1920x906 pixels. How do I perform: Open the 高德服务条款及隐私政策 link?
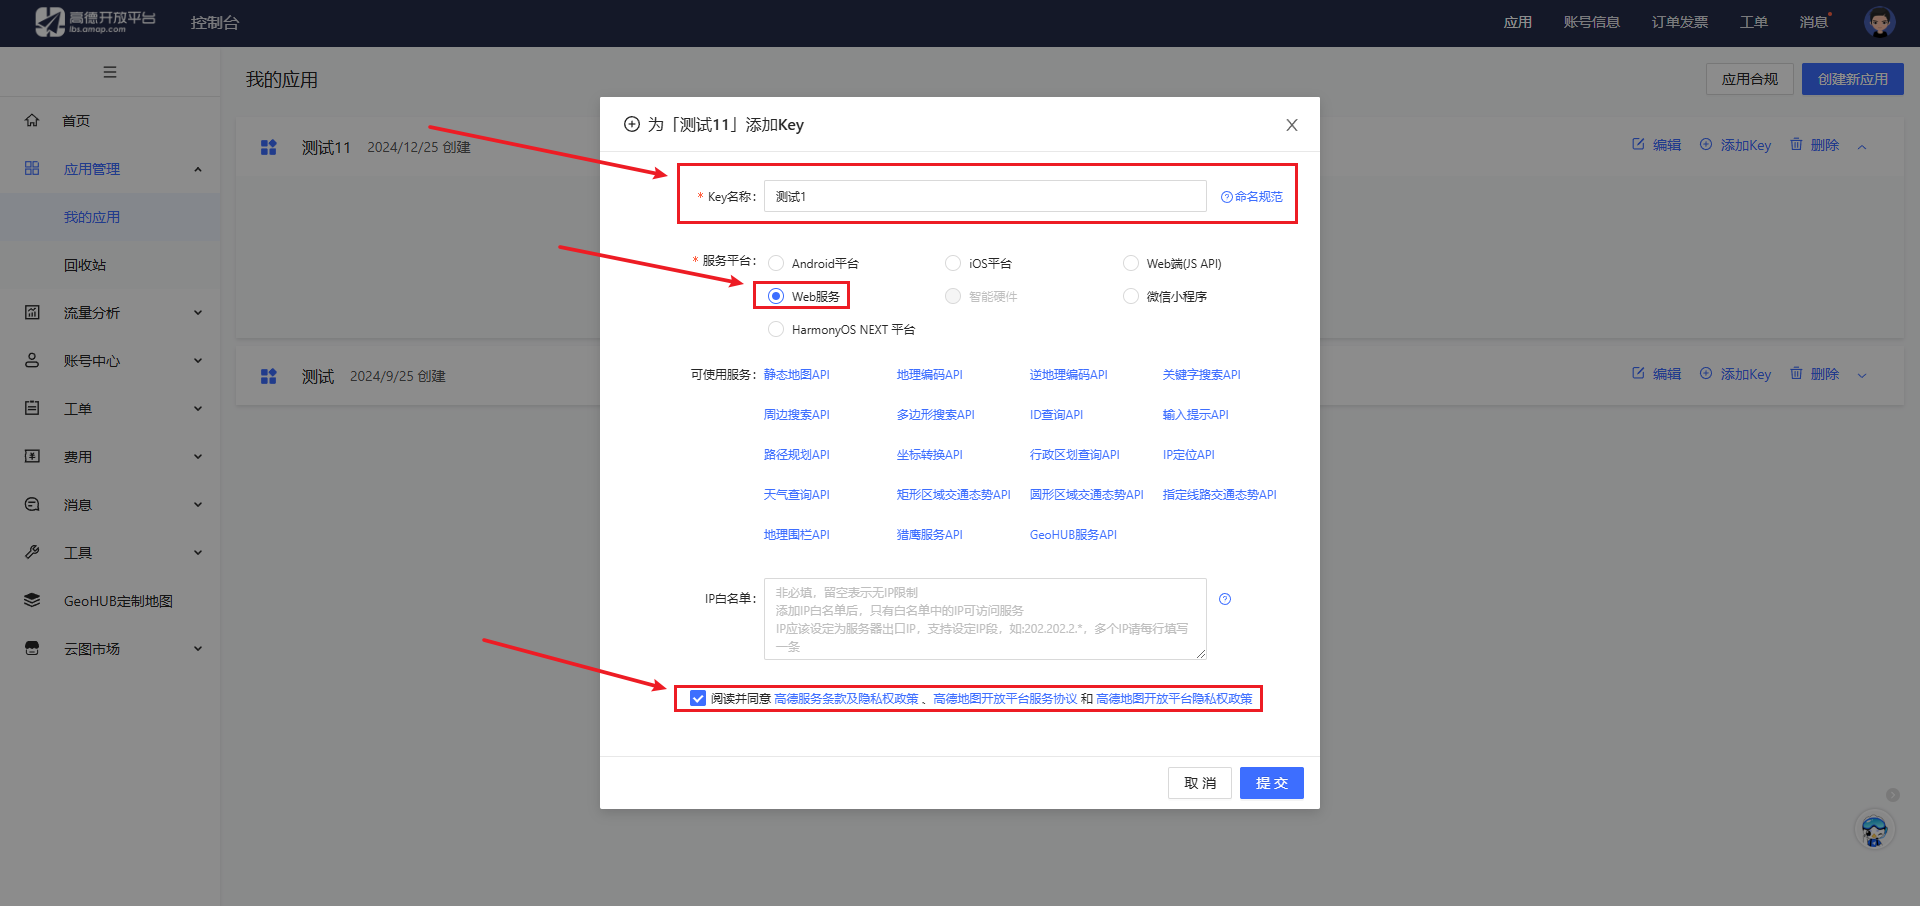pos(846,699)
